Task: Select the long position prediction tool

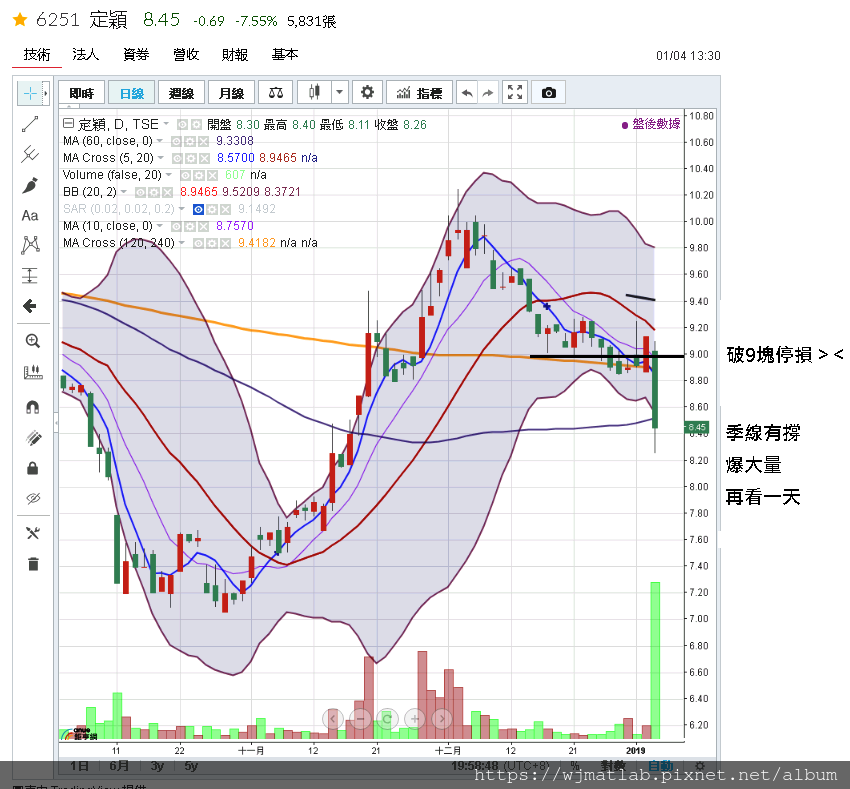Action: click(x=30, y=275)
